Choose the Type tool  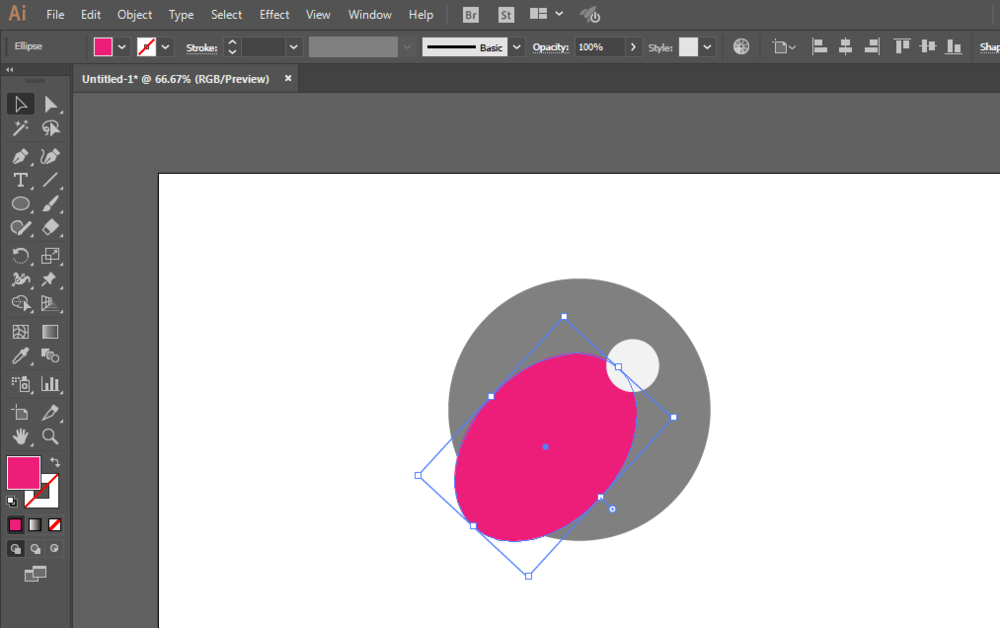pos(20,180)
